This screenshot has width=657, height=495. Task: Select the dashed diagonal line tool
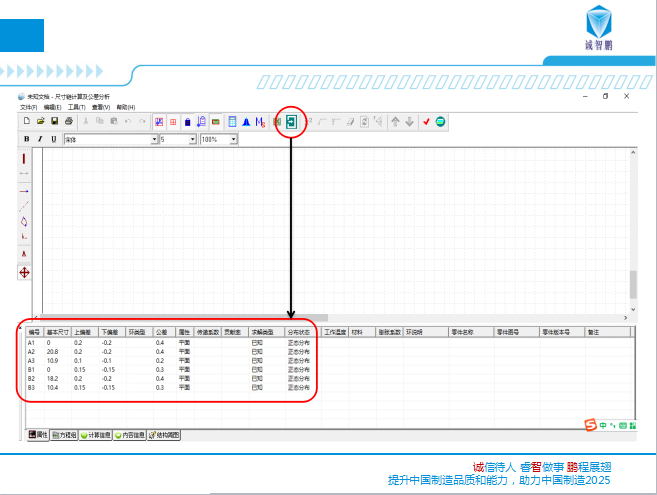(24, 206)
